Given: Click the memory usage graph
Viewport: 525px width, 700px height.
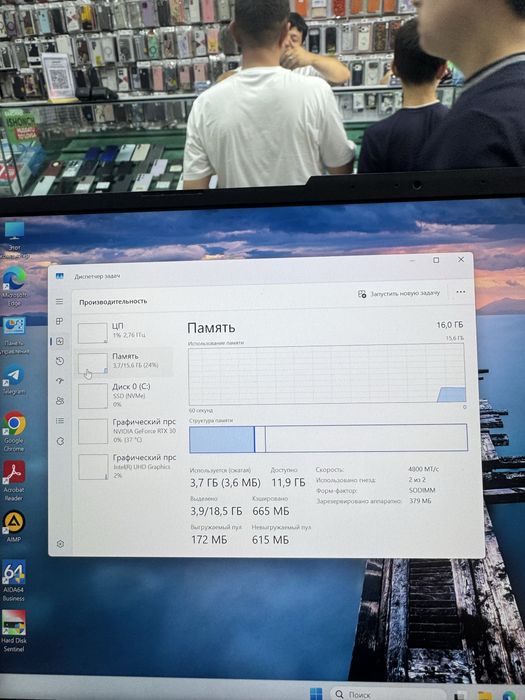Looking at the screenshot, I should click(x=327, y=375).
